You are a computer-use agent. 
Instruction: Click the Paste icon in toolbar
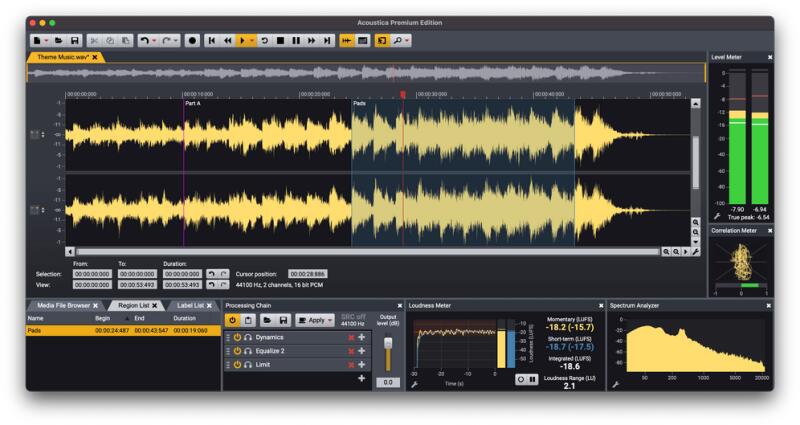126,40
